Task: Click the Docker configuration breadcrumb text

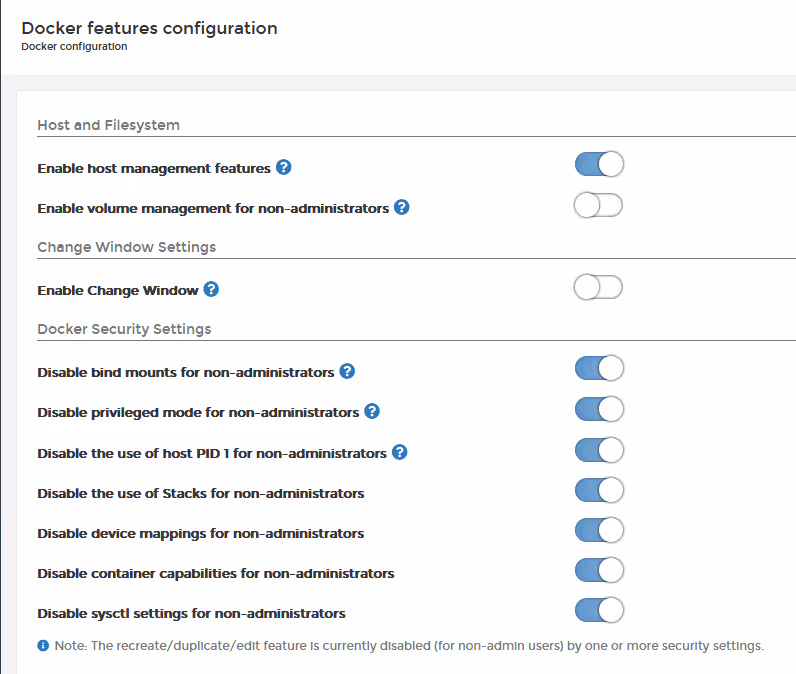Action: (74, 46)
